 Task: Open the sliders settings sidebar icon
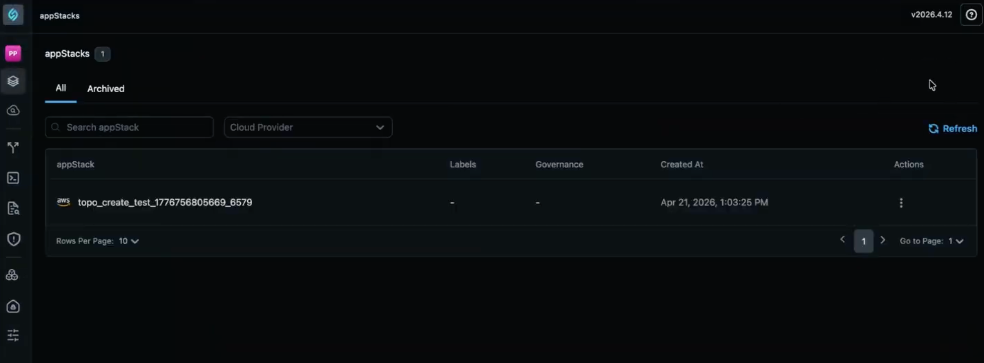(13, 335)
